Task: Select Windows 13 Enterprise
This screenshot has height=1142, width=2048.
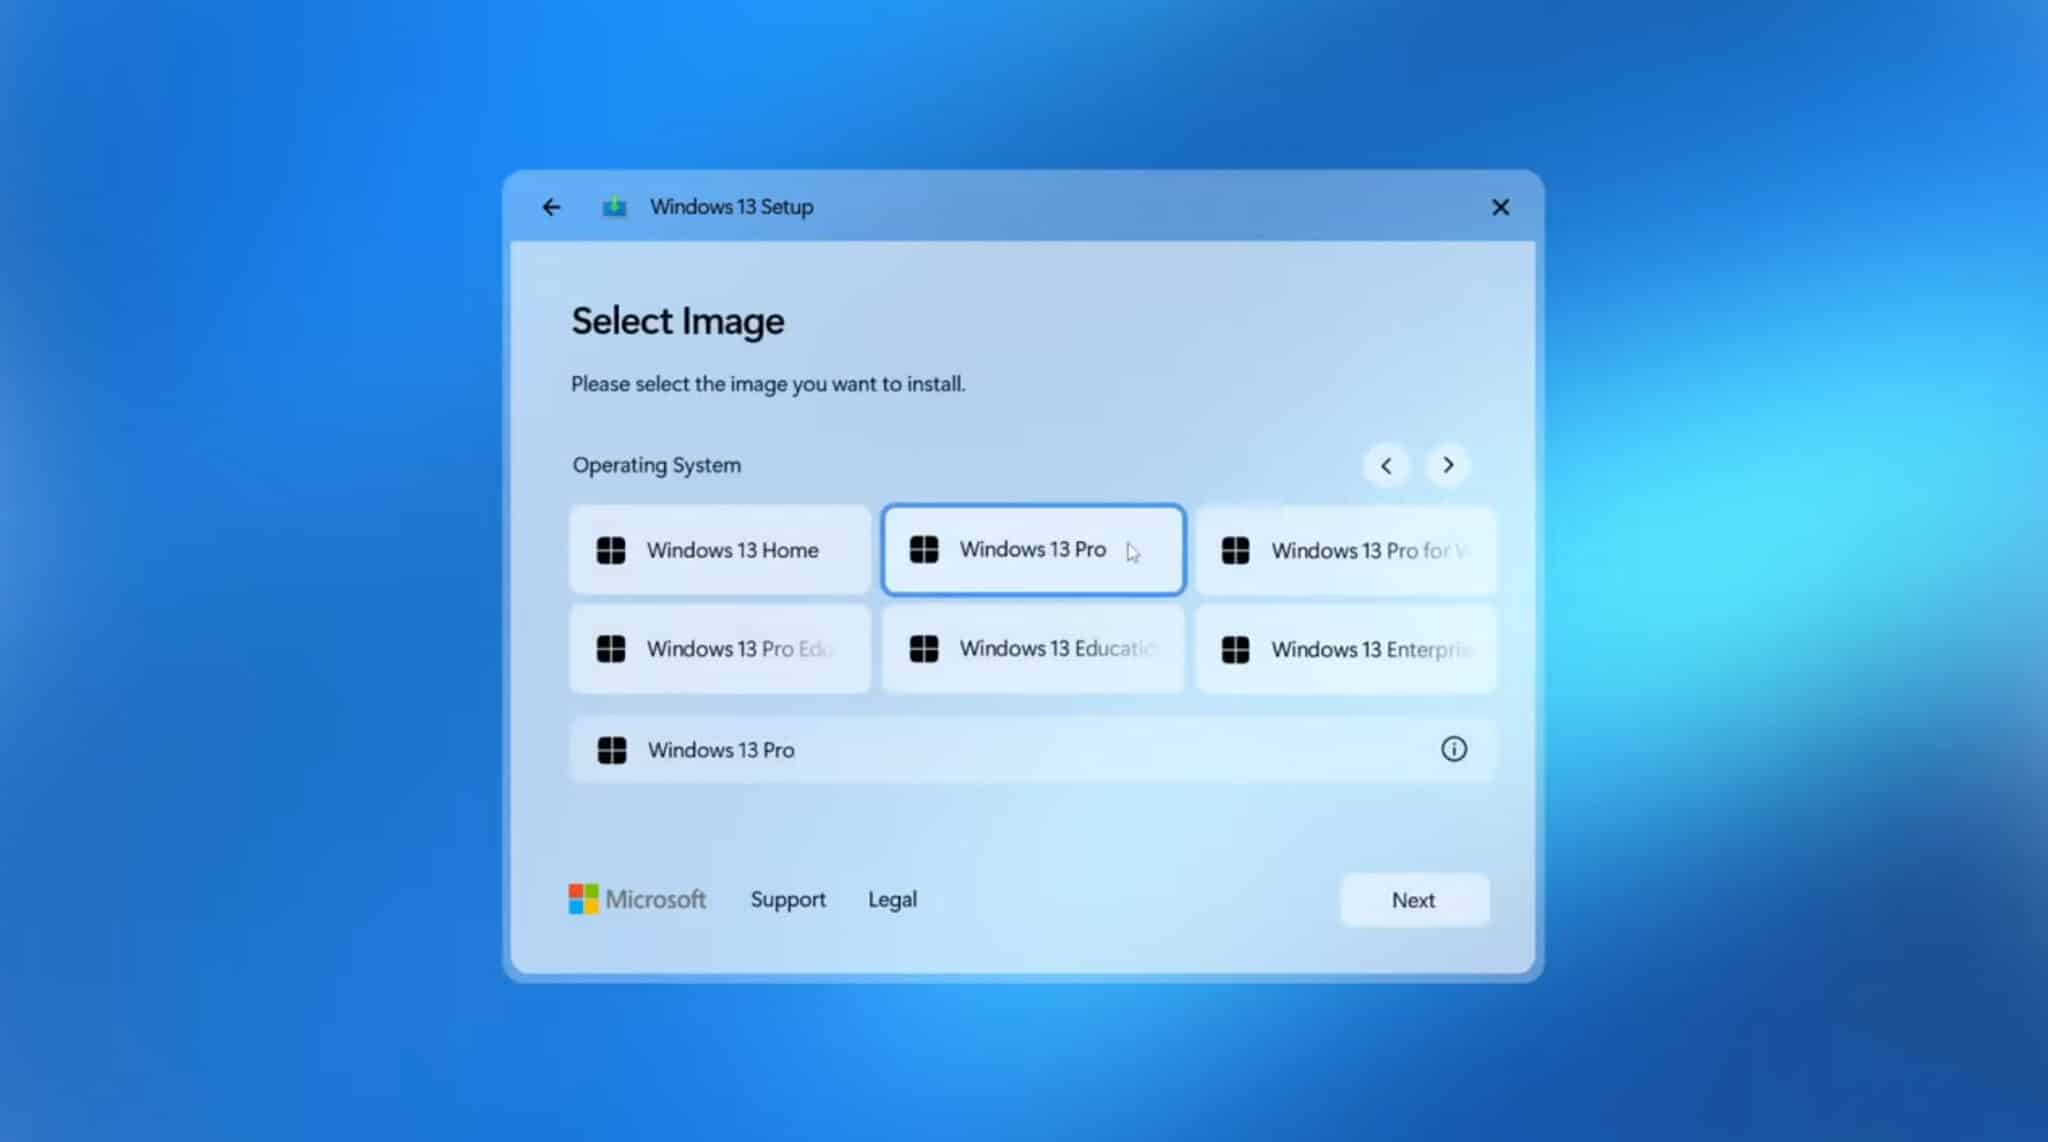Action: coord(1345,649)
